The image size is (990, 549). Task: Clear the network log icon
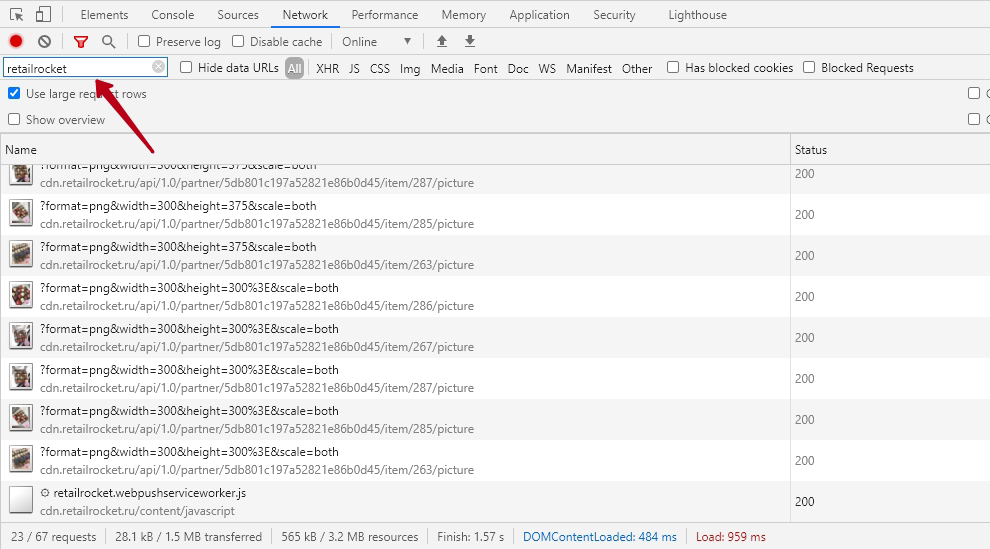(44, 41)
